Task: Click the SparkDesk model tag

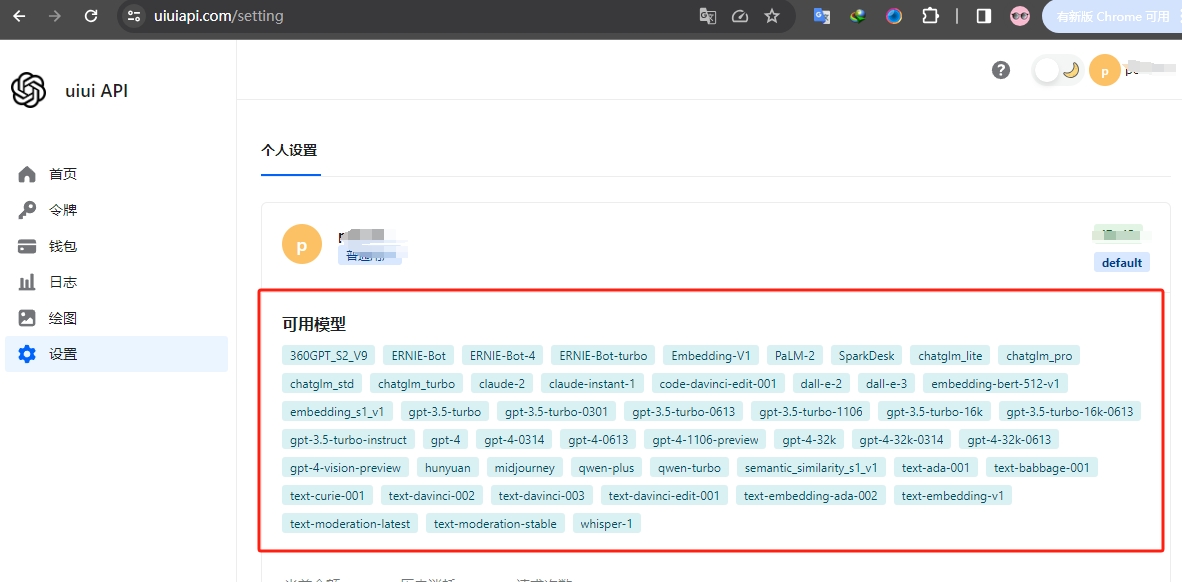Action: pyautogui.click(x=866, y=355)
